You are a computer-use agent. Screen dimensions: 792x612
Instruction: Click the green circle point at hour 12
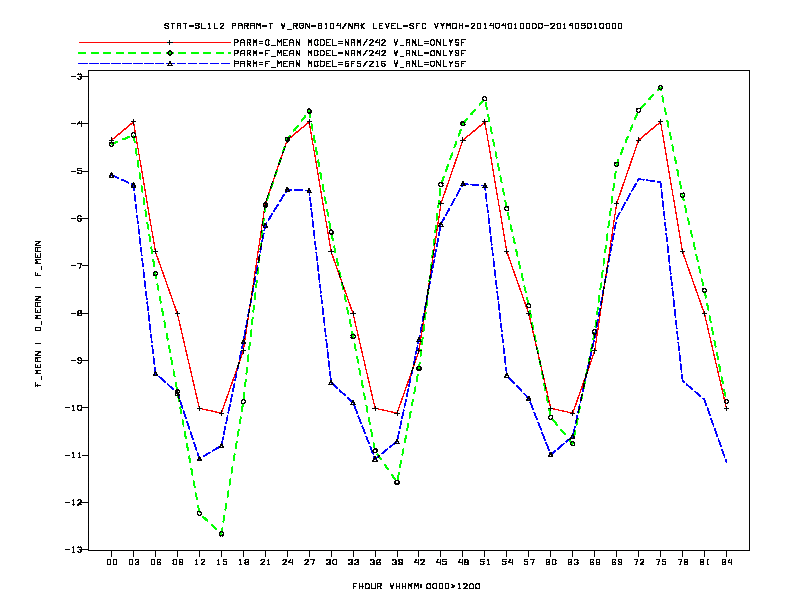200,513
